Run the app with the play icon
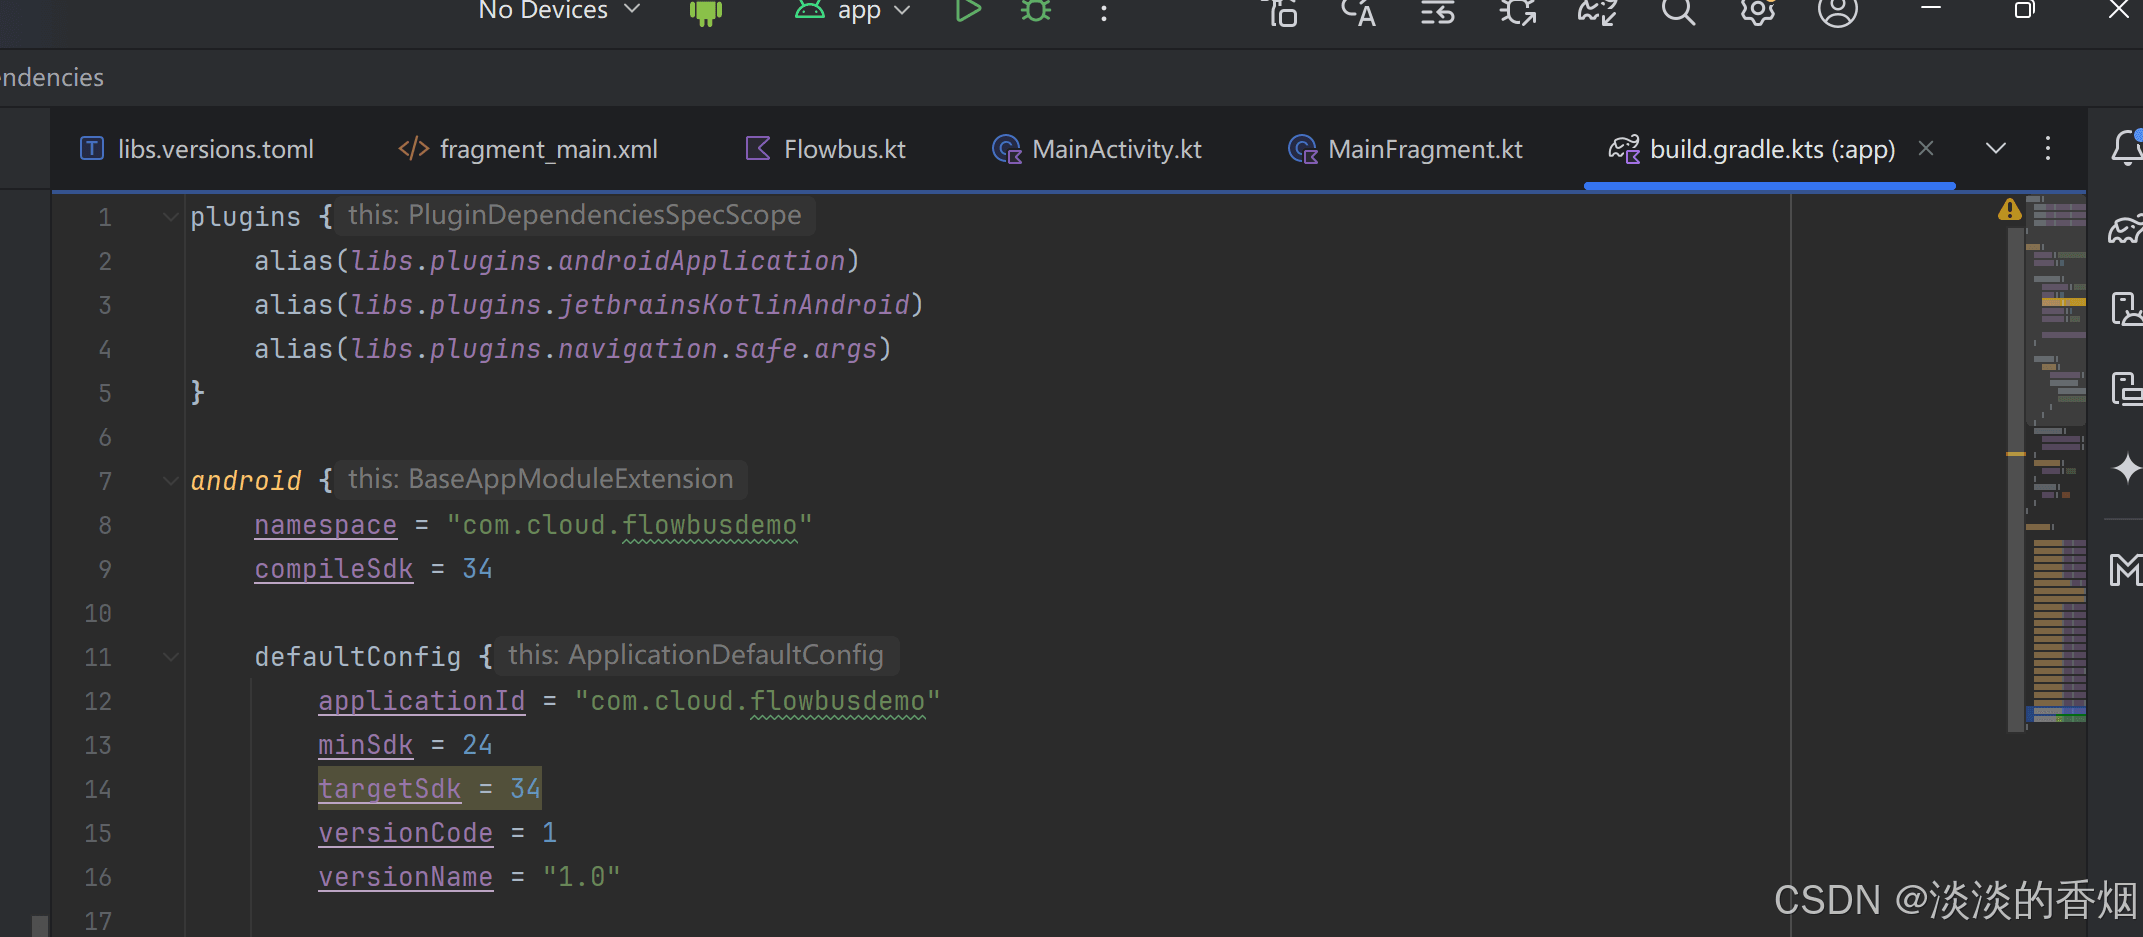The width and height of the screenshot is (2143, 937). click(x=967, y=11)
